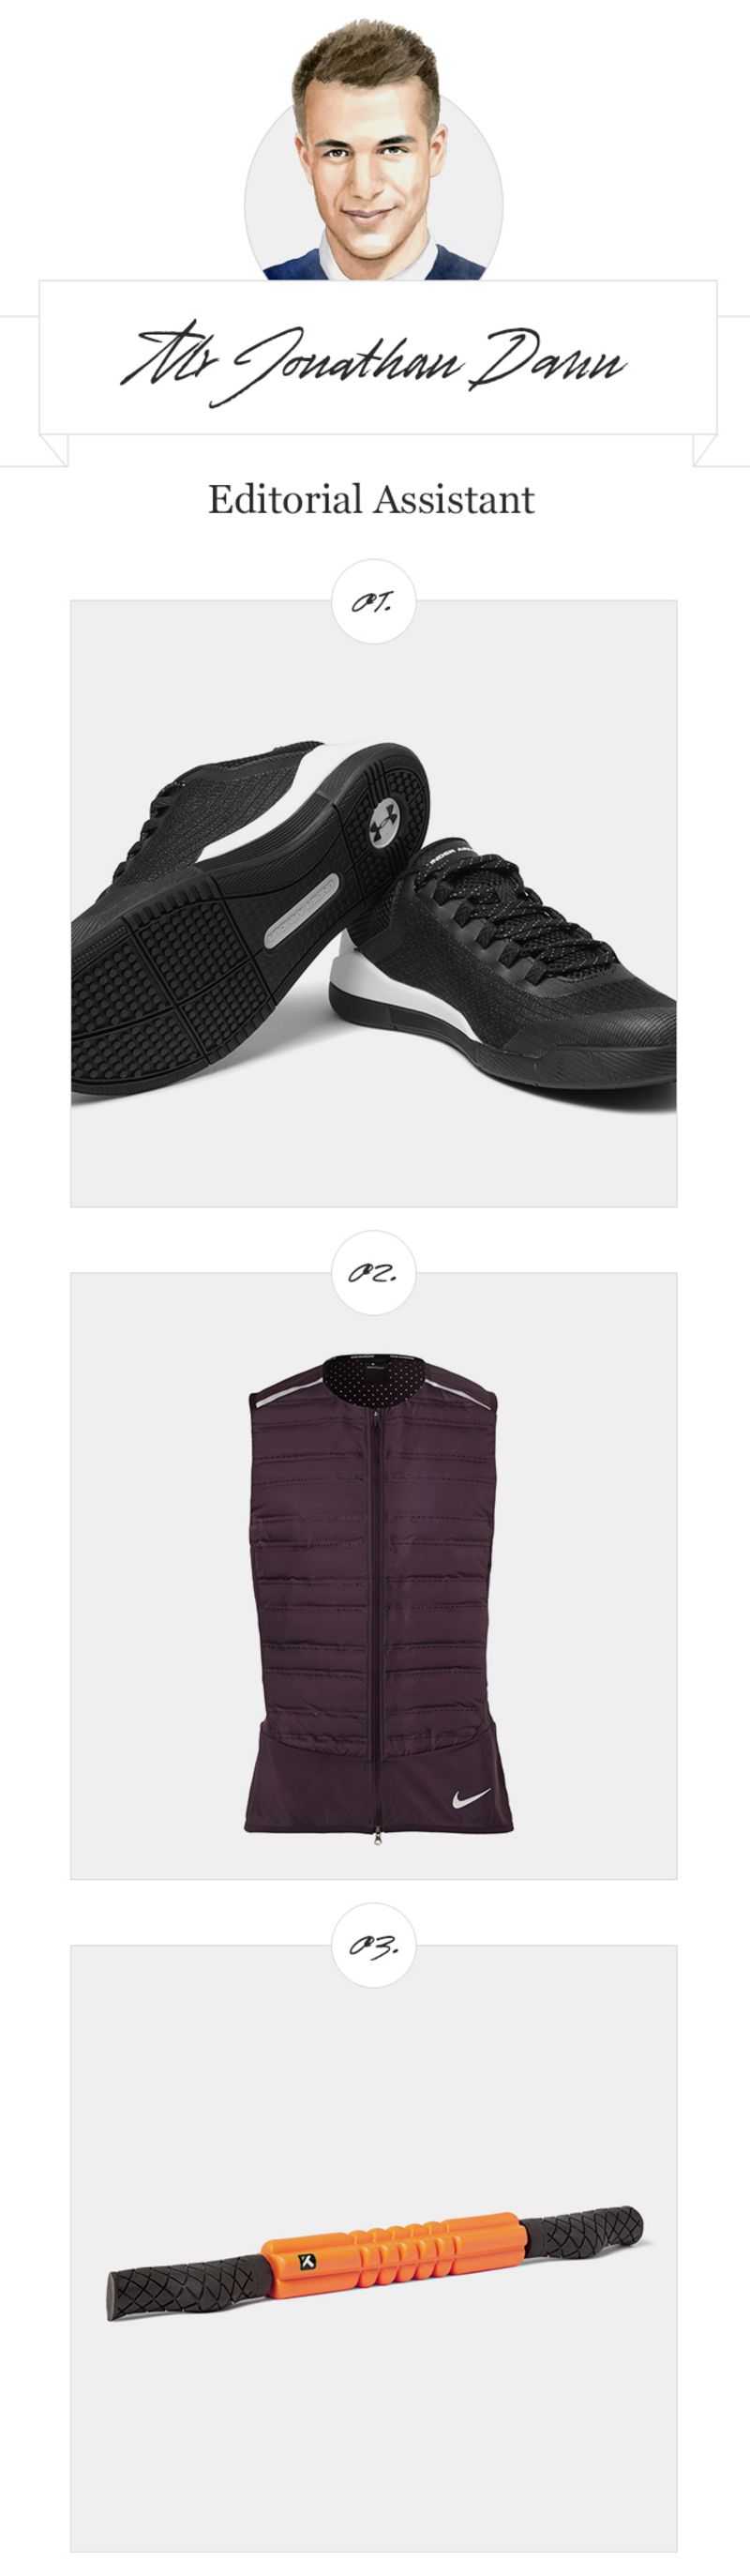This screenshot has height=2576, width=750.
Task: Select the Editorial Assistant title text
Action: (371, 499)
